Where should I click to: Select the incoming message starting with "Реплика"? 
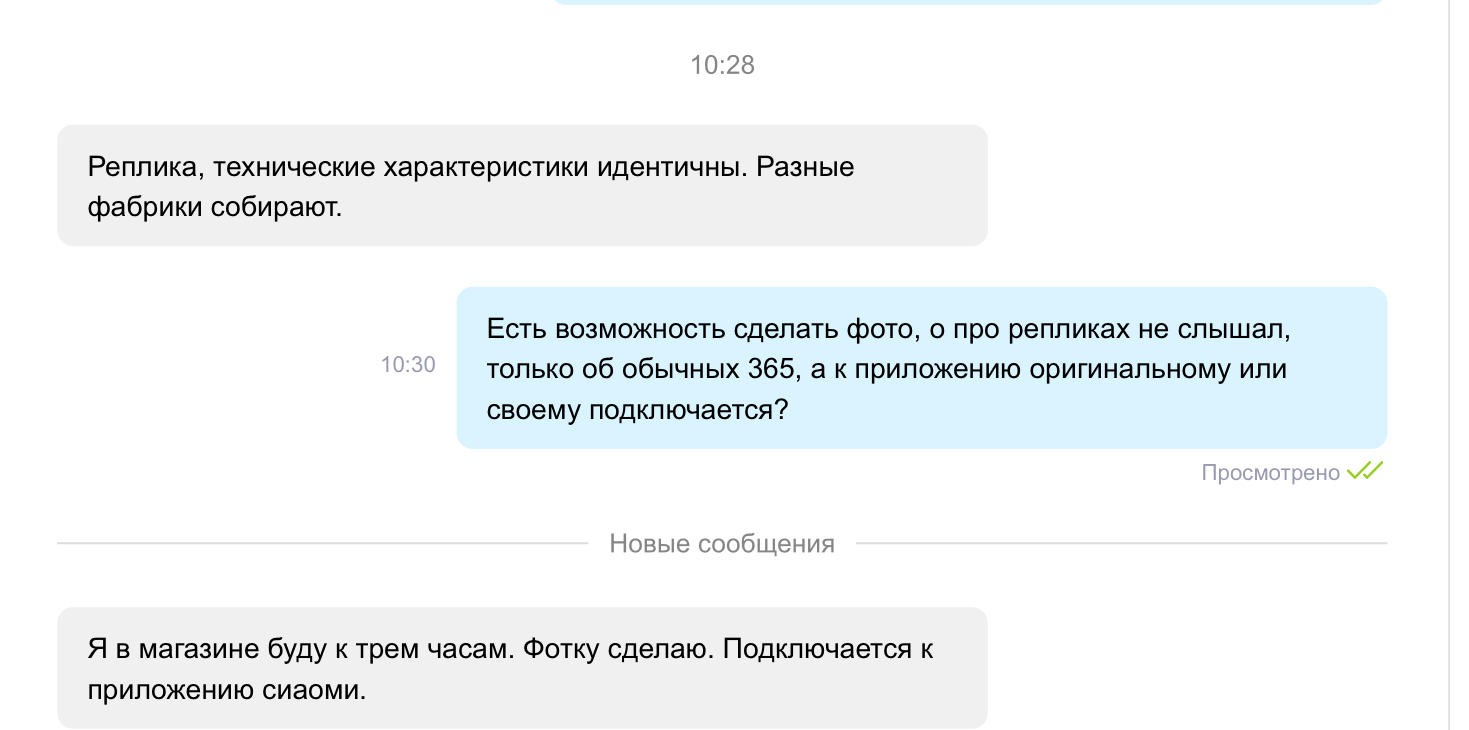pyautogui.click(x=522, y=185)
